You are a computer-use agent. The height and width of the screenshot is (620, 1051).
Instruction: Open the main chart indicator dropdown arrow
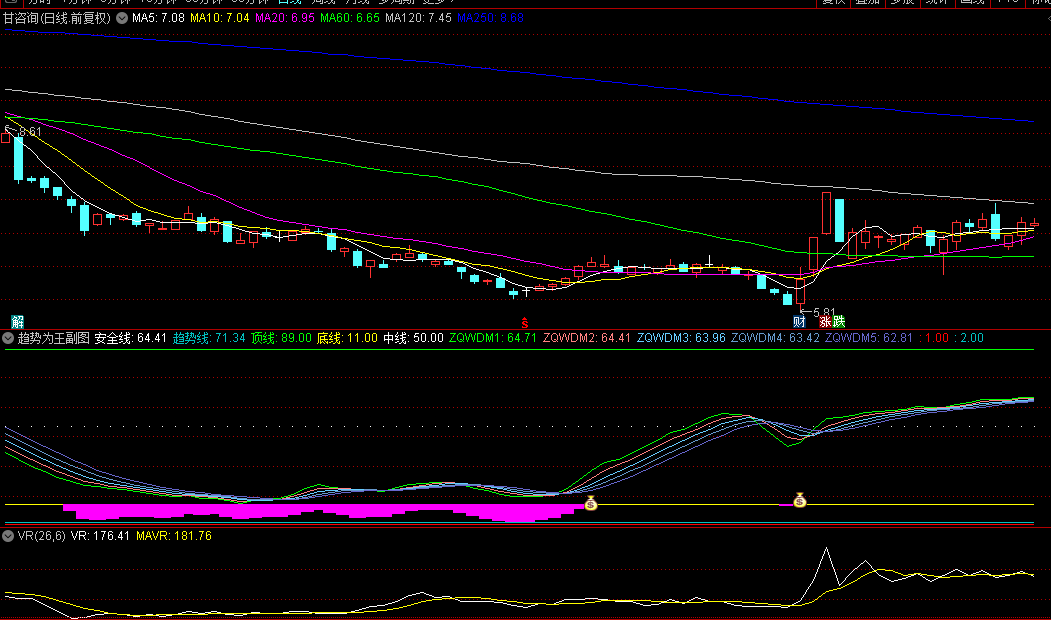122,18
